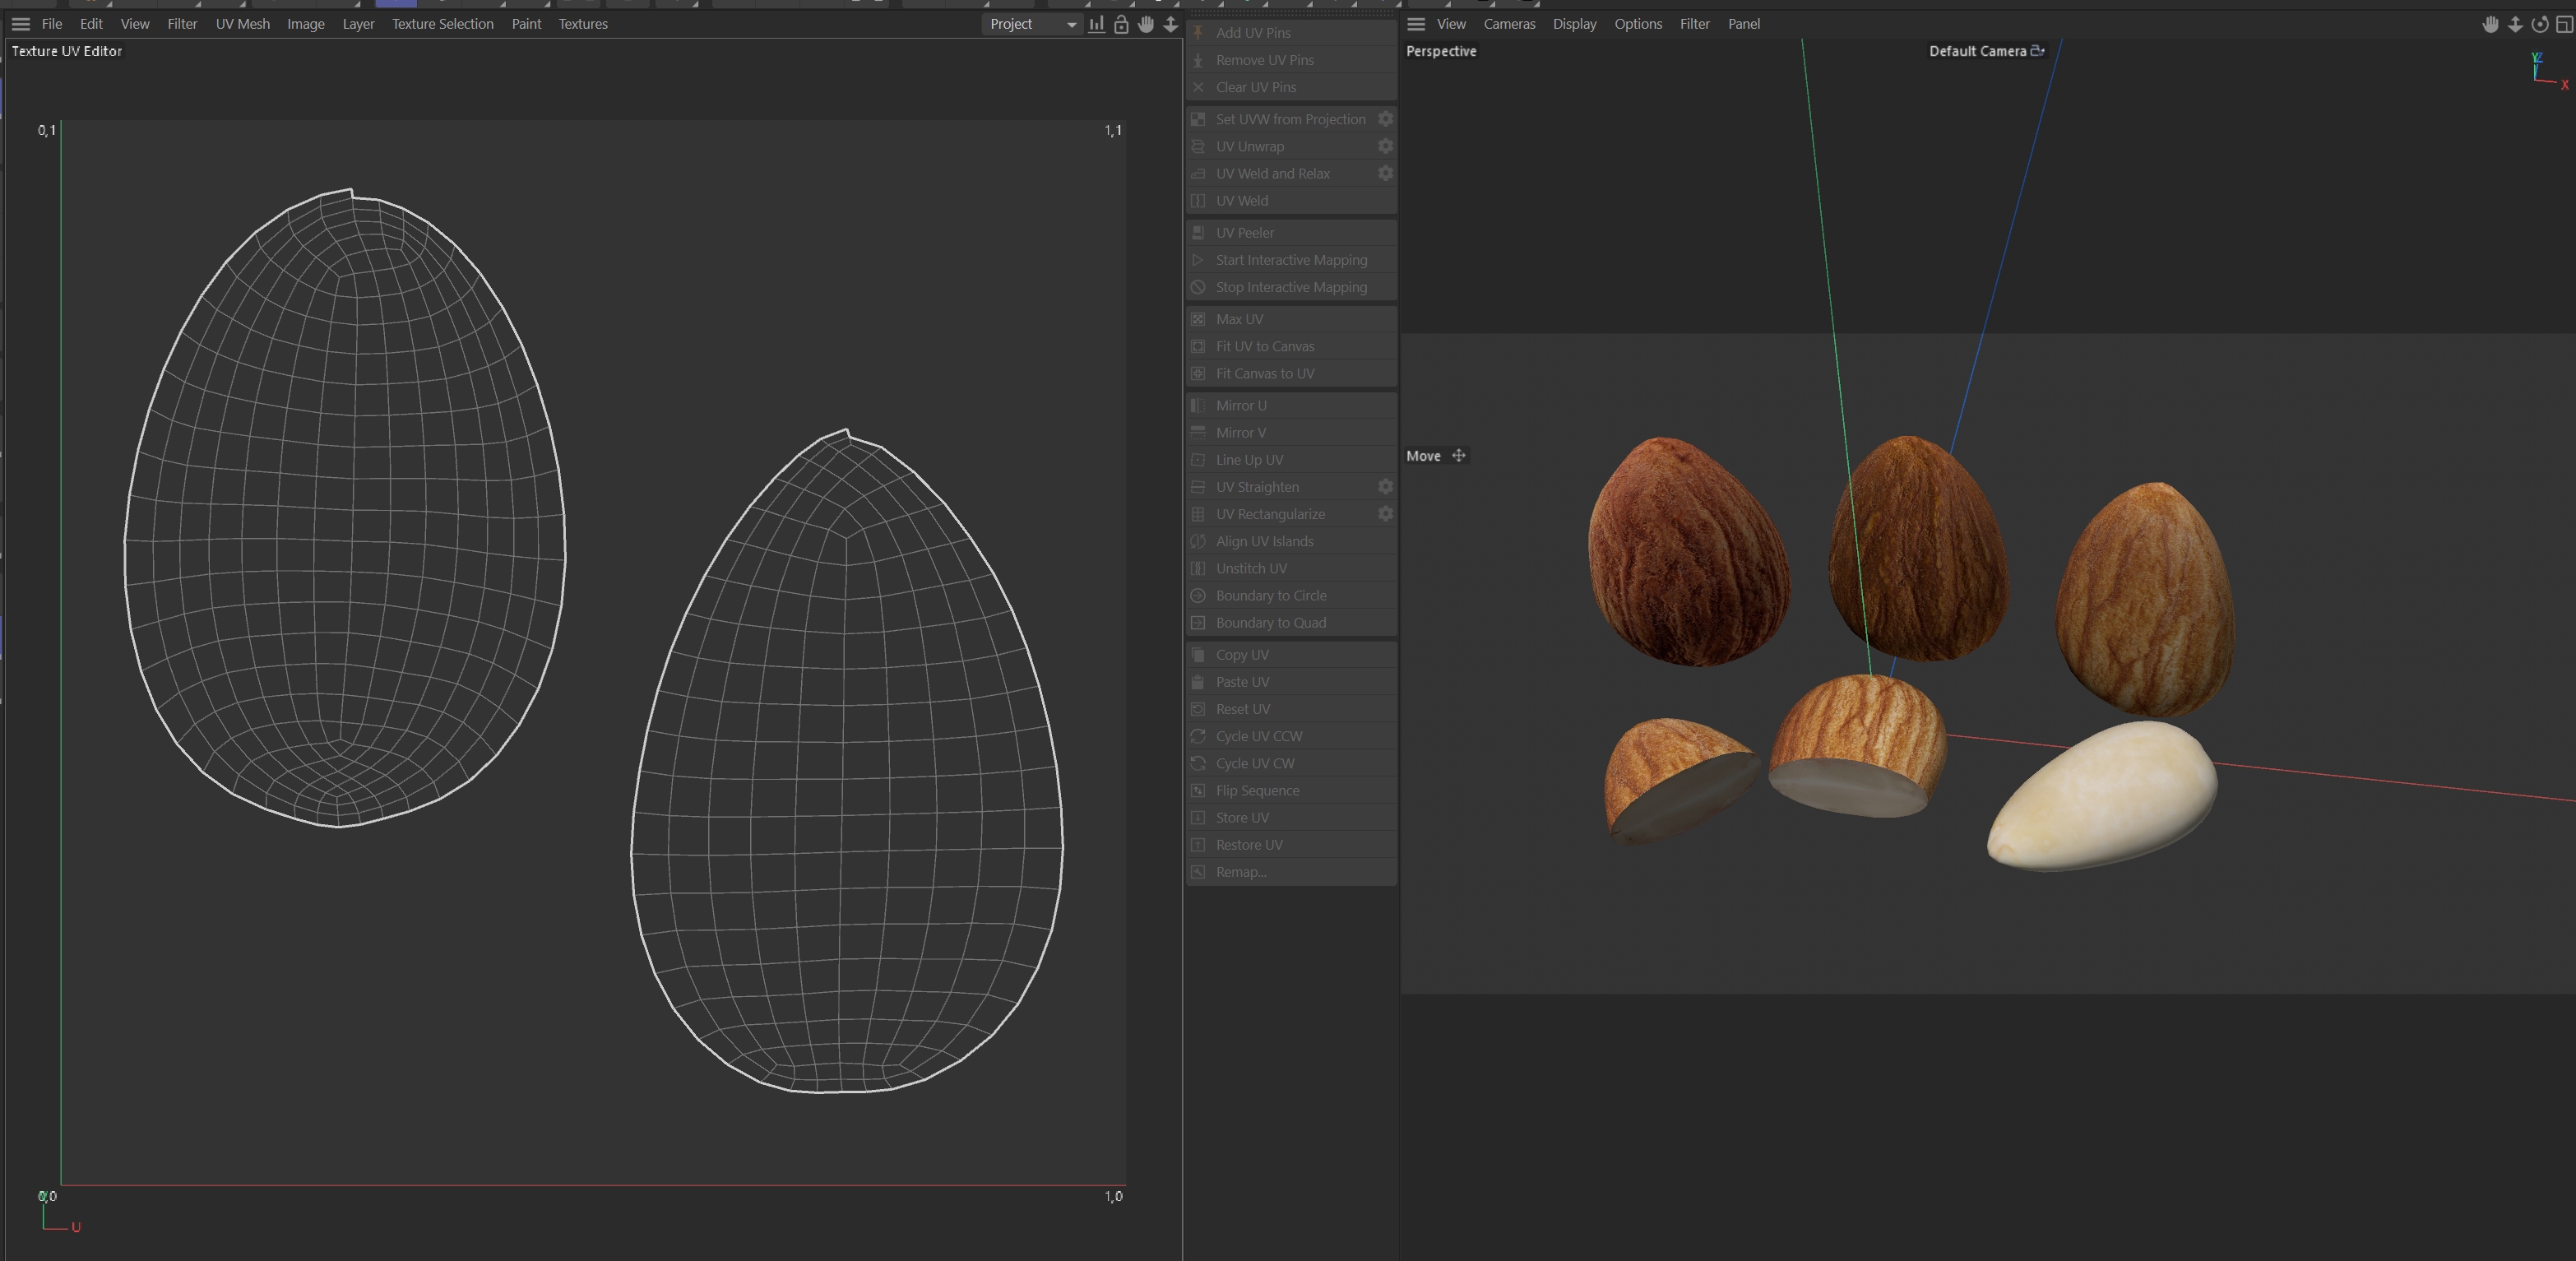Click the viewport pan hand icon
This screenshot has height=1261, width=2576.
(2490, 24)
